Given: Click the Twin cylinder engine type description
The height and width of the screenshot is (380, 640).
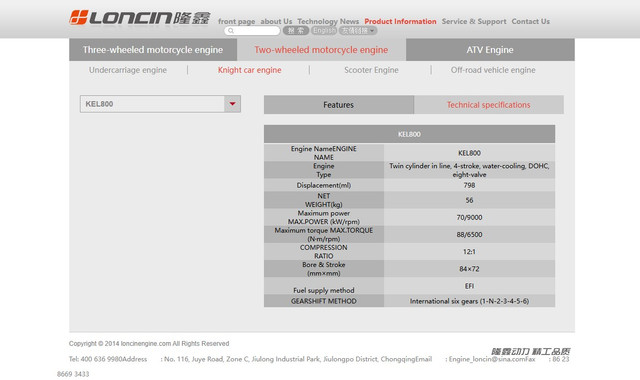Looking at the screenshot, I should tap(469, 170).
